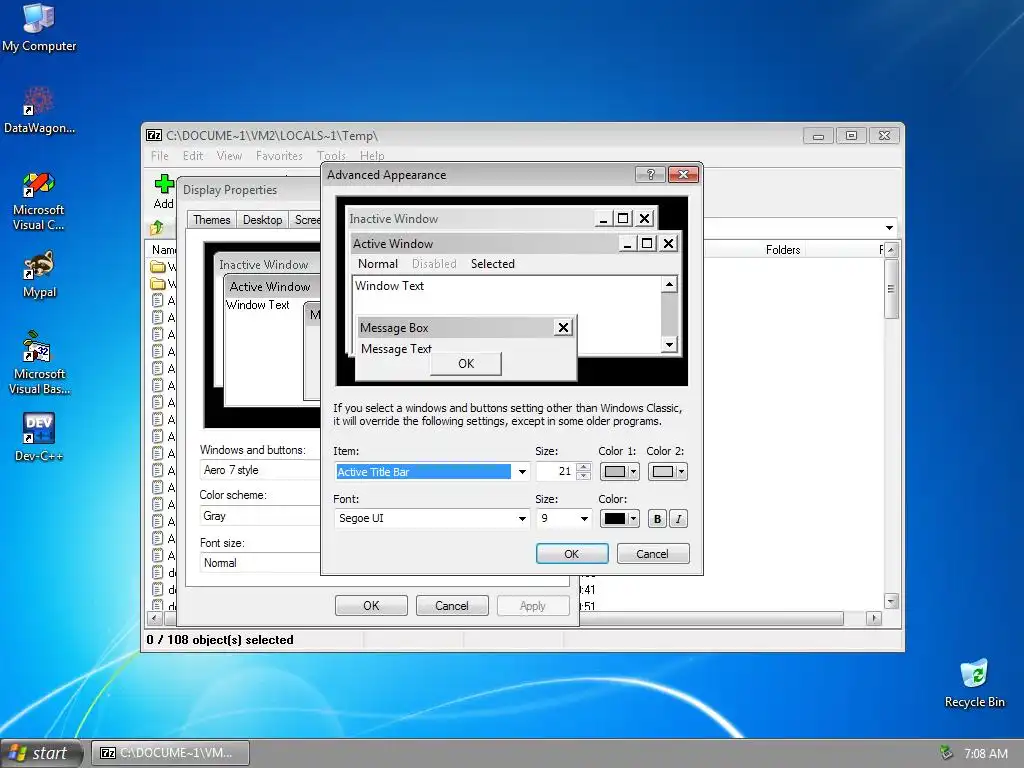1024x768 pixels.
Task: Click taskbar clock showing 7:08 AM
Action: [x=985, y=753]
